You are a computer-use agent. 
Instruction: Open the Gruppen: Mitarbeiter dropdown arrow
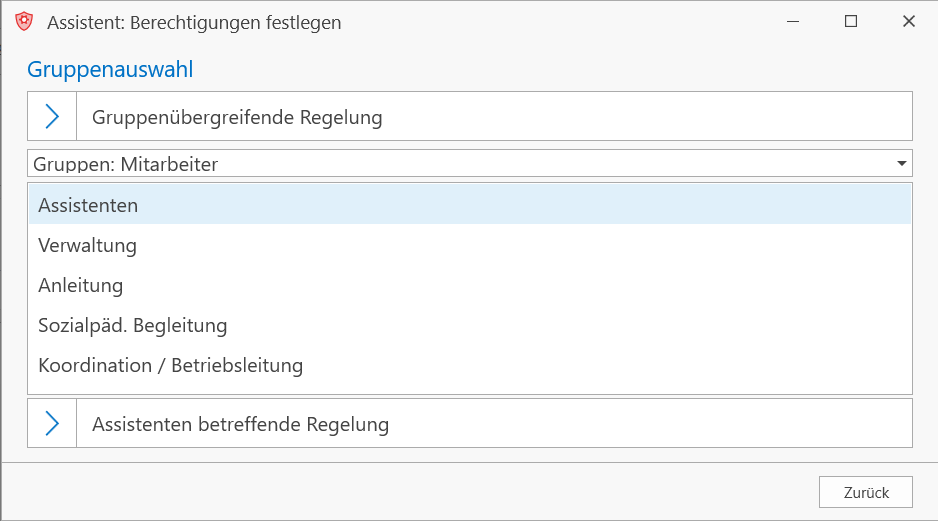[902, 163]
